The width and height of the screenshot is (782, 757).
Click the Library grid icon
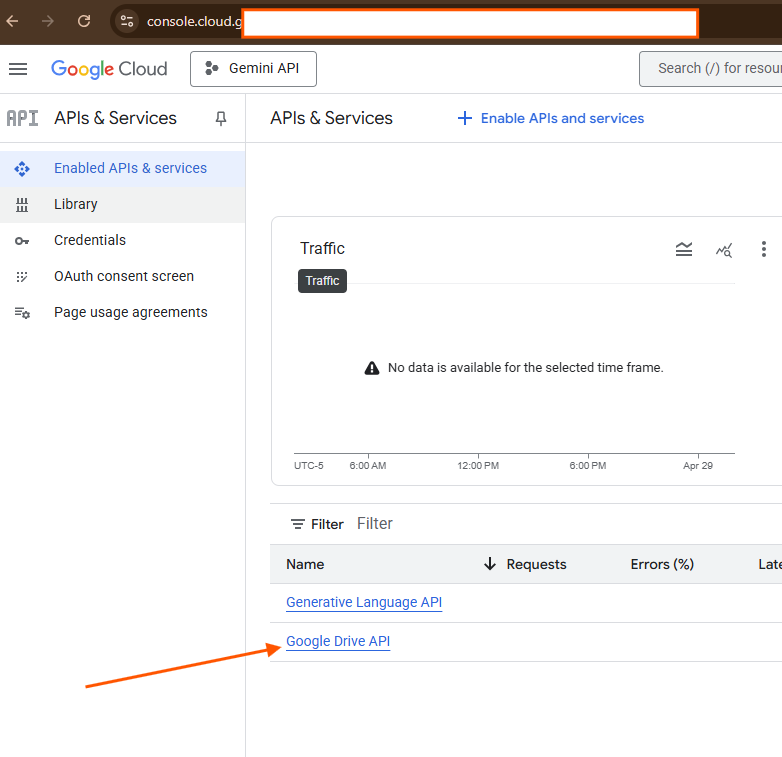(22, 205)
